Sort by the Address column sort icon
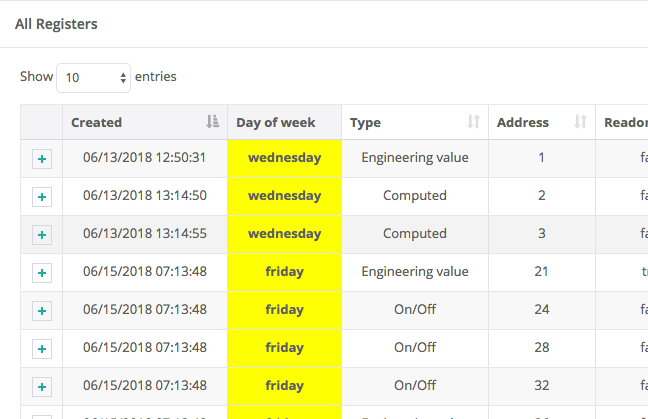 580,121
